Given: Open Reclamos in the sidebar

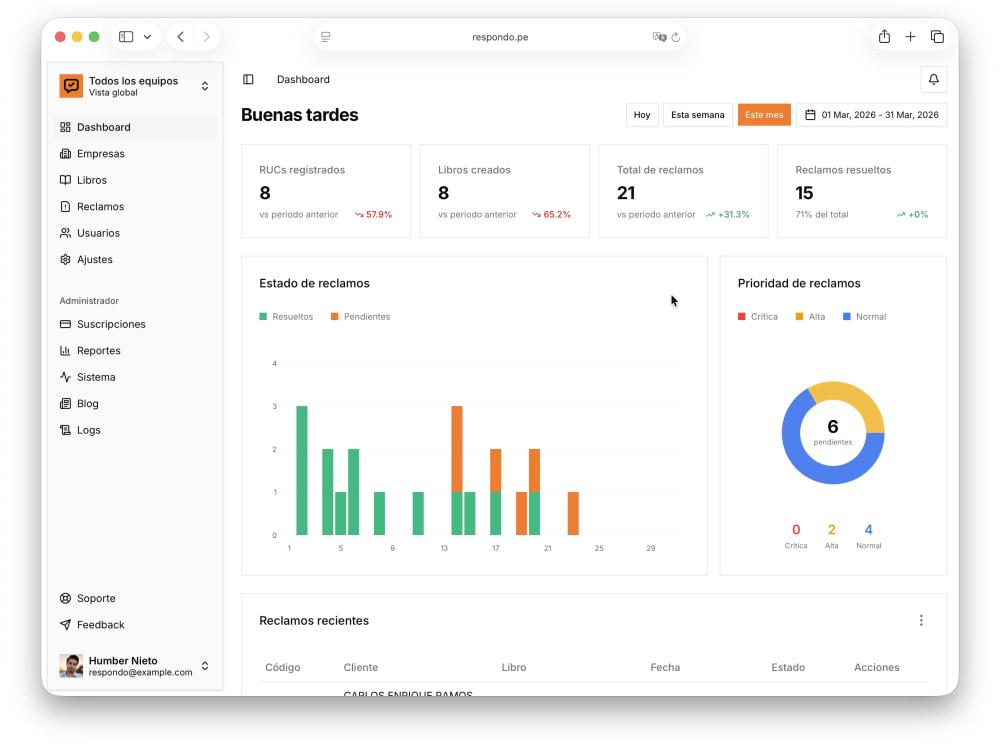Looking at the screenshot, I should tap(135, 207).
